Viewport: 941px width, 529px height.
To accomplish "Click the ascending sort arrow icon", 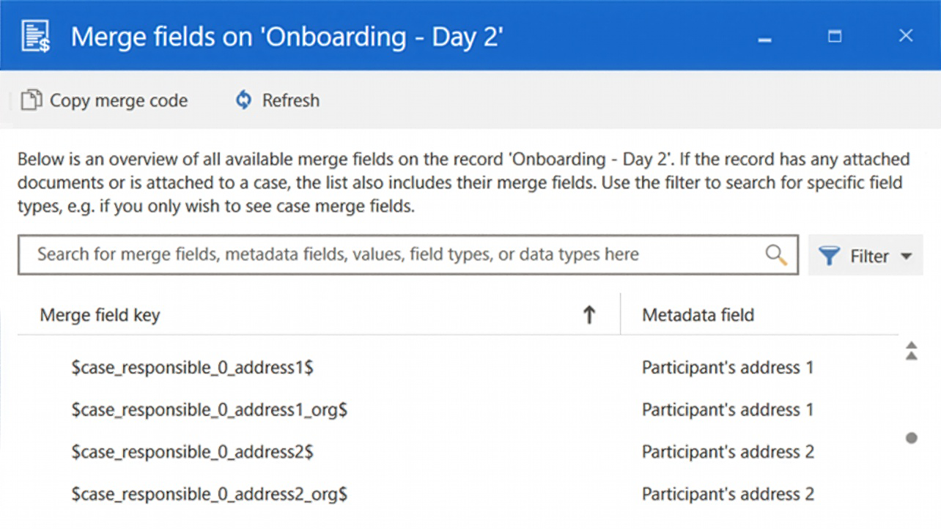I will click(589, 315).
